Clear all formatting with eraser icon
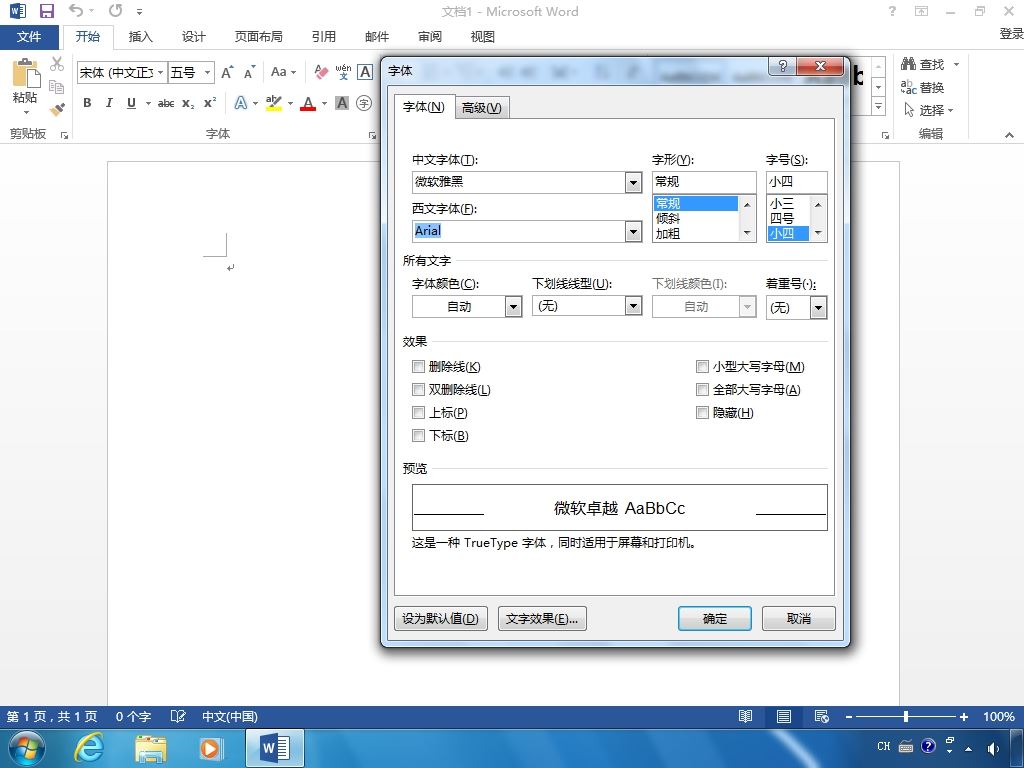The height and width of the screenshot is (768, 1024). (321, 72)
